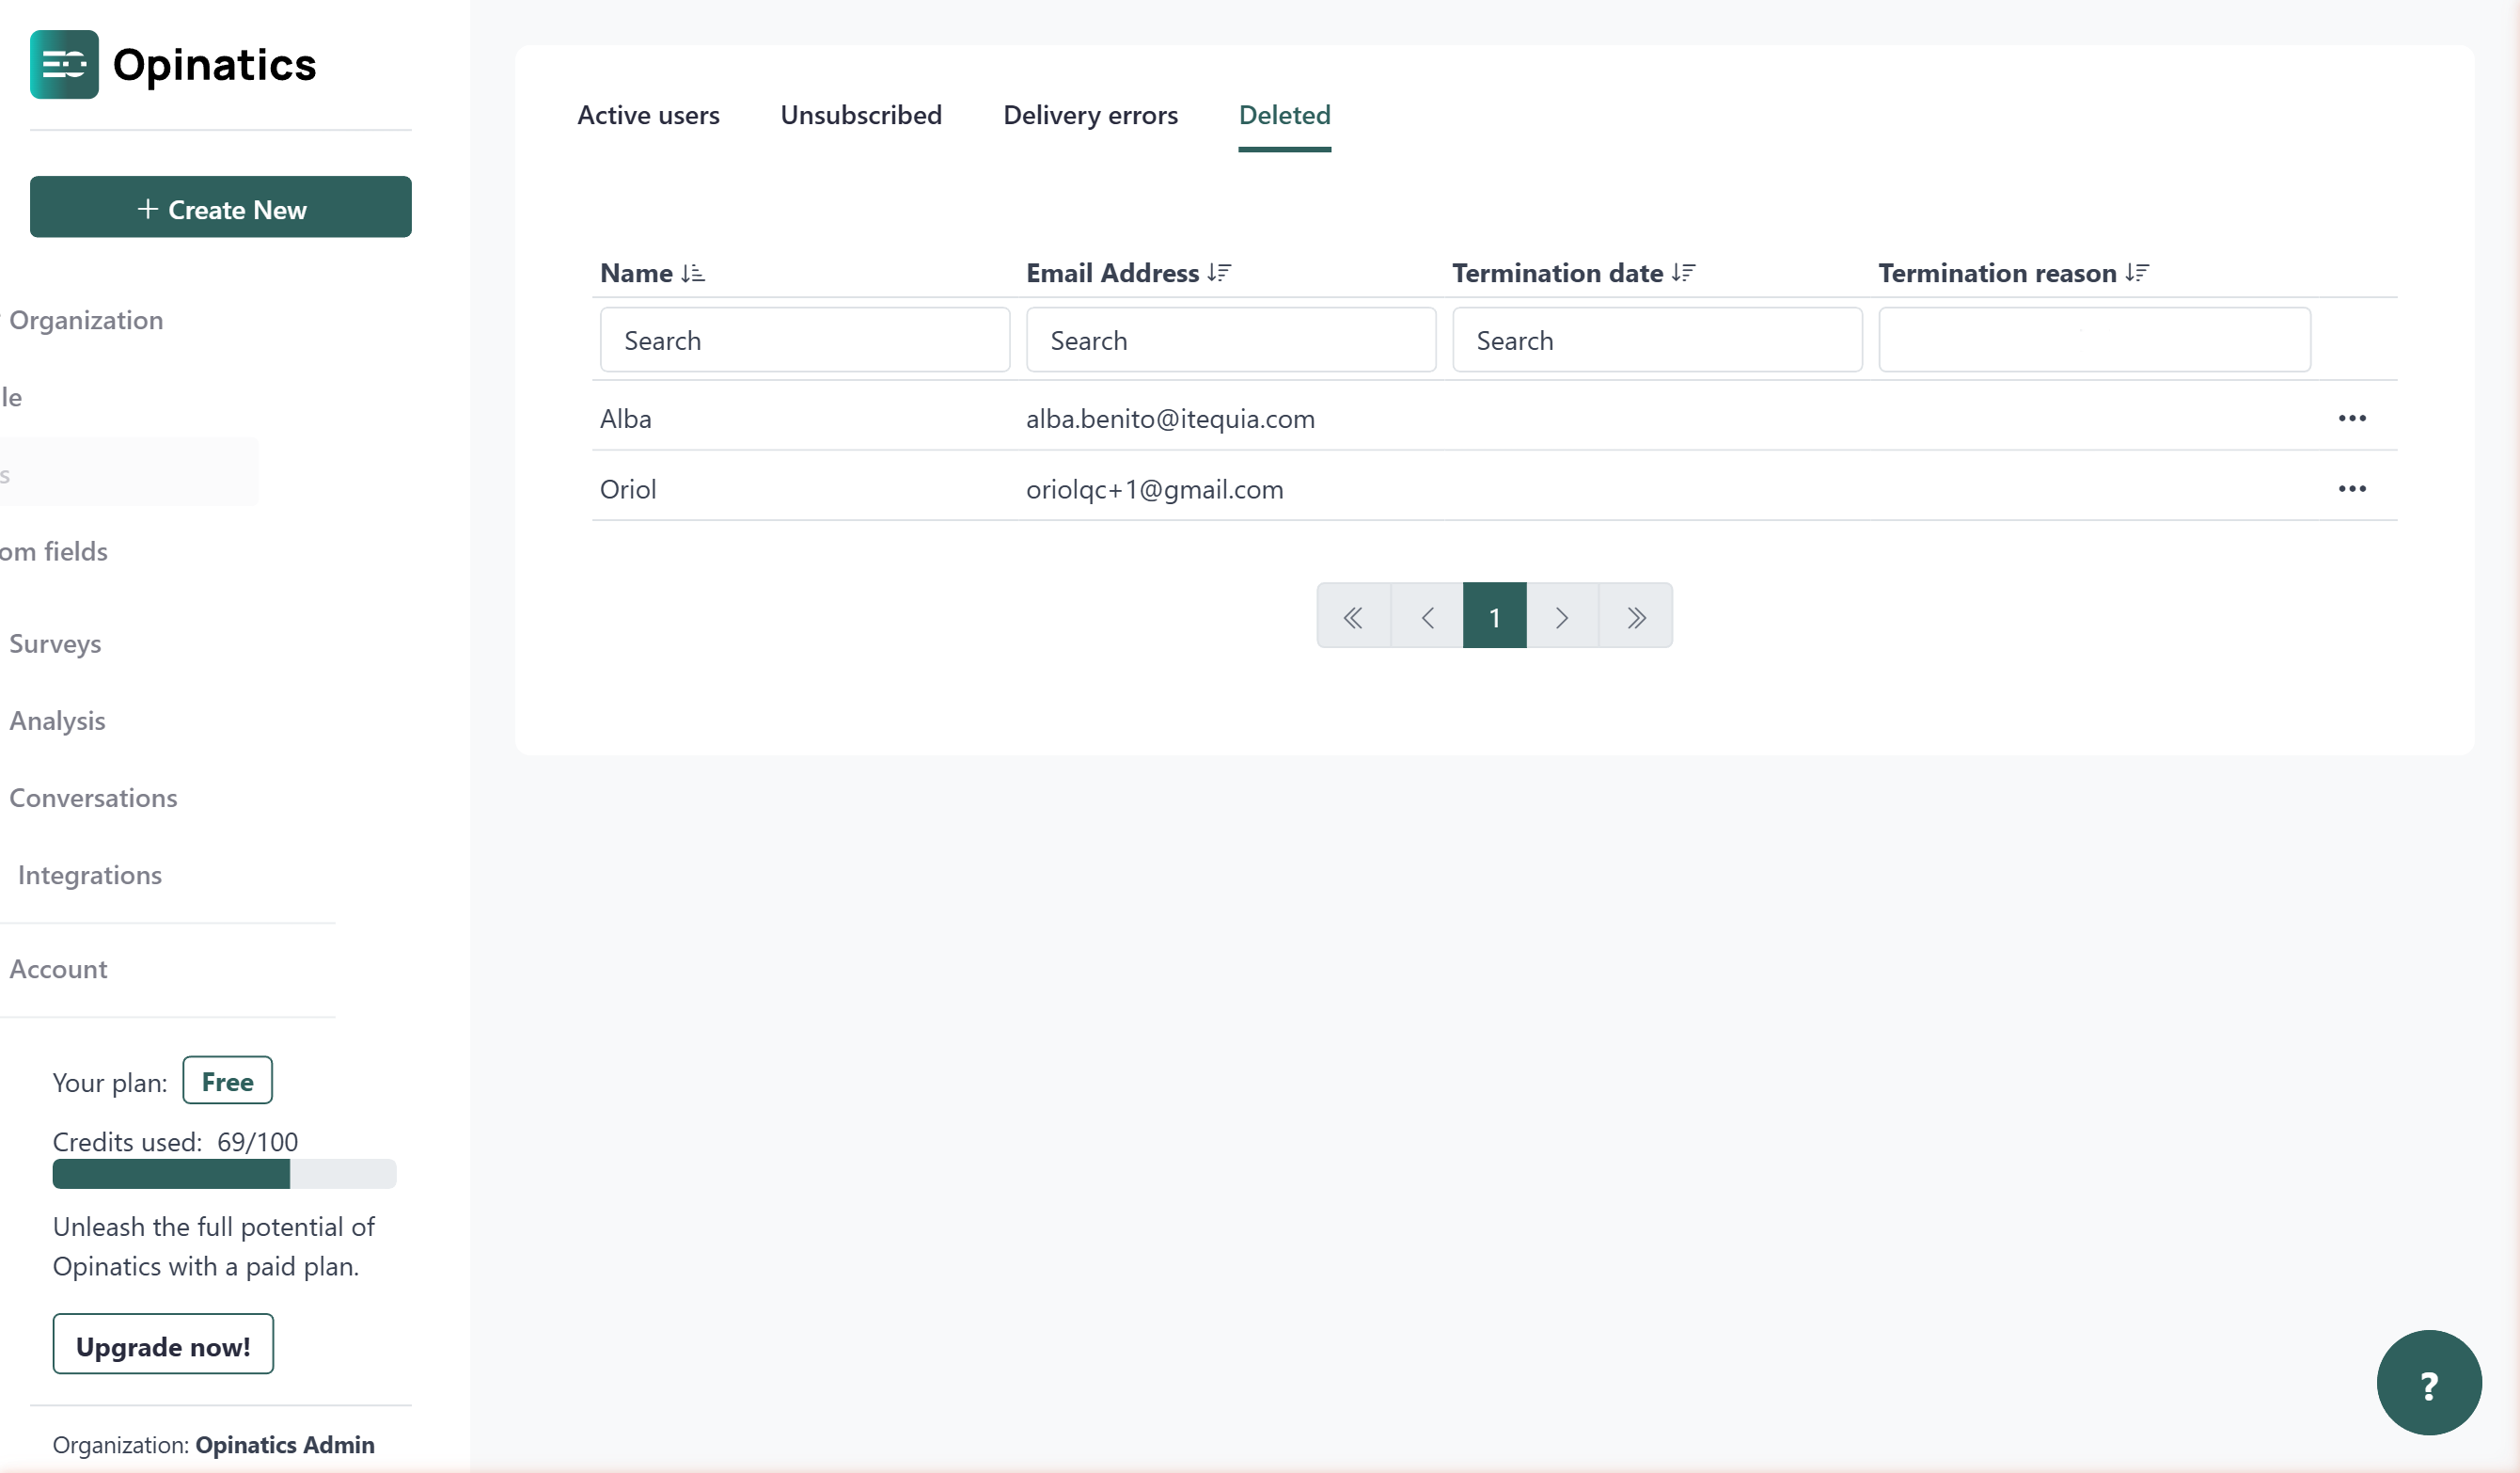This screenshot has height=1473, width=2520.
Task: Focus the Email Address search field
Action: click(x=1231, y=340)
